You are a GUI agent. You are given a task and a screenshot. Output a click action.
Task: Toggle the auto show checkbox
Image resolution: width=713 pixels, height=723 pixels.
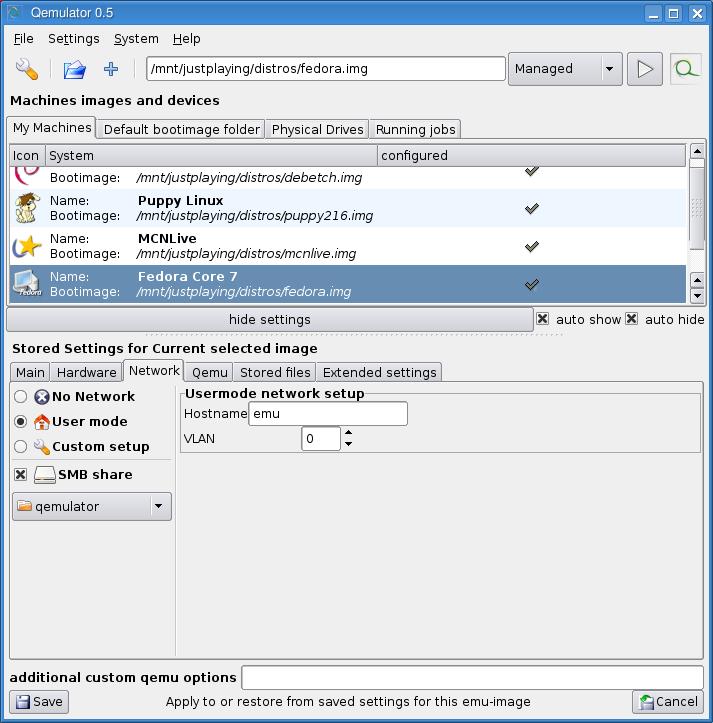542,319
